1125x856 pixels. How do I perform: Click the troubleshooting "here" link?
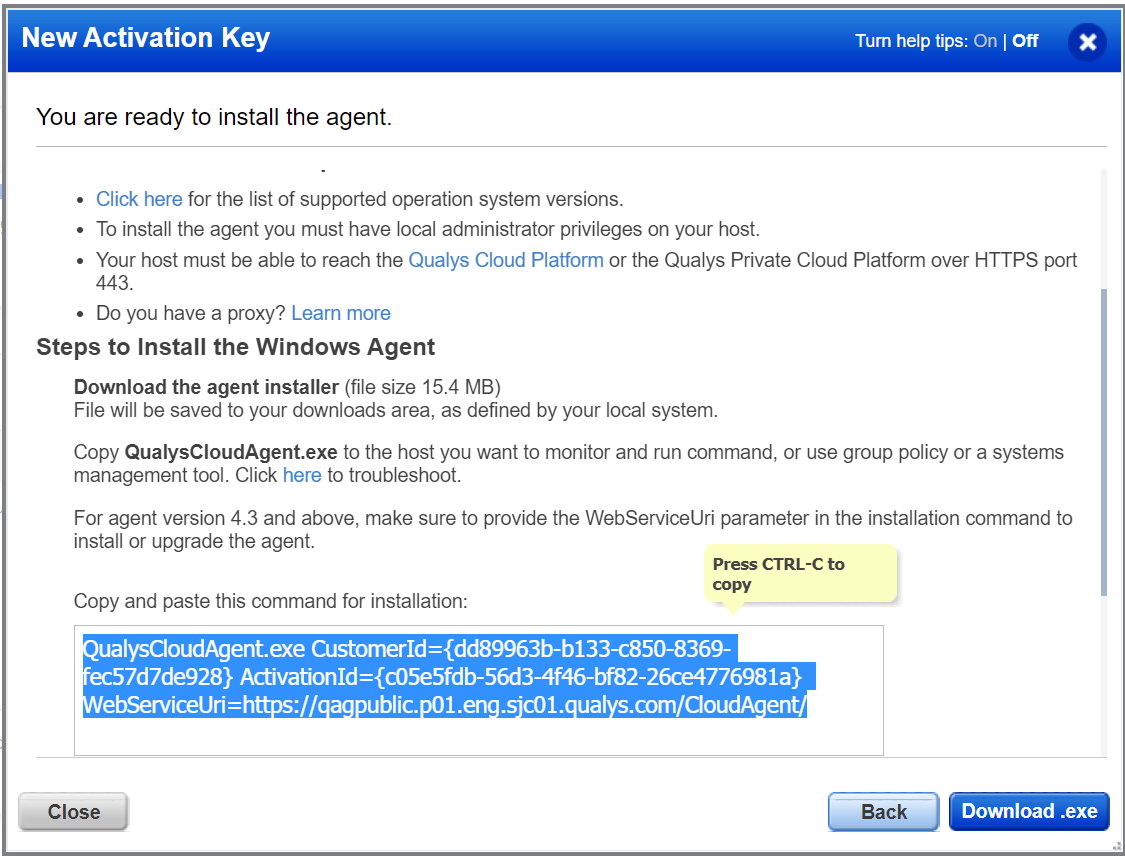tap(302, 475)
